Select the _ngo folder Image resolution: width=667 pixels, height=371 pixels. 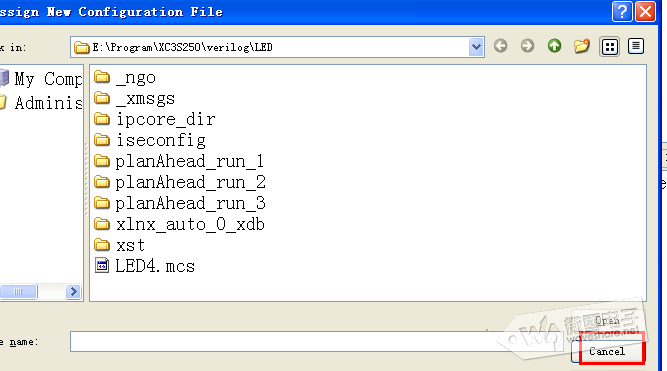125,77
